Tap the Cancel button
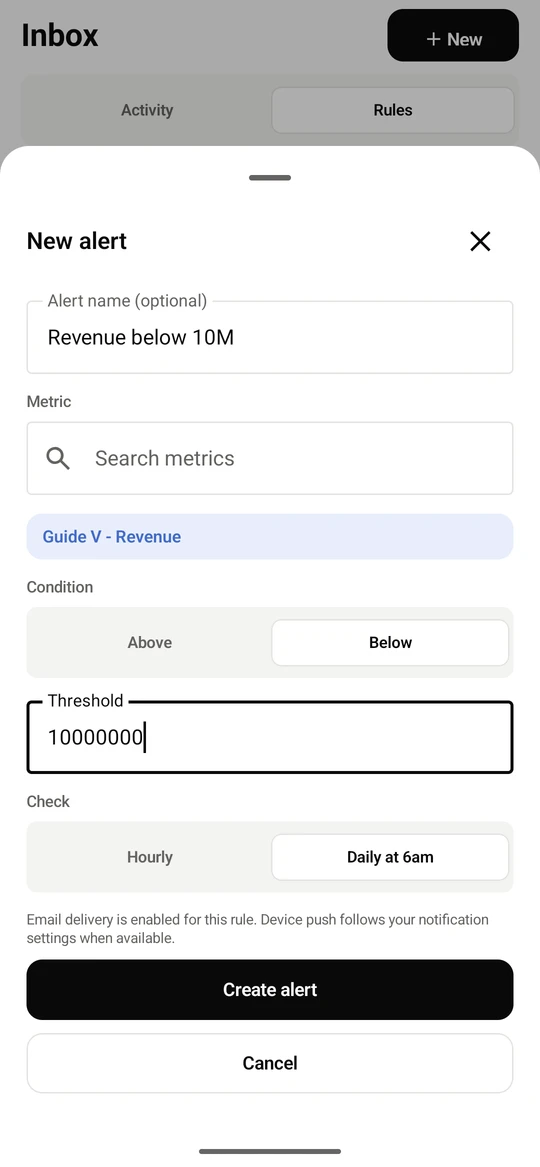The width and height of the screenshot is (540, 1167). (270, 1063)
